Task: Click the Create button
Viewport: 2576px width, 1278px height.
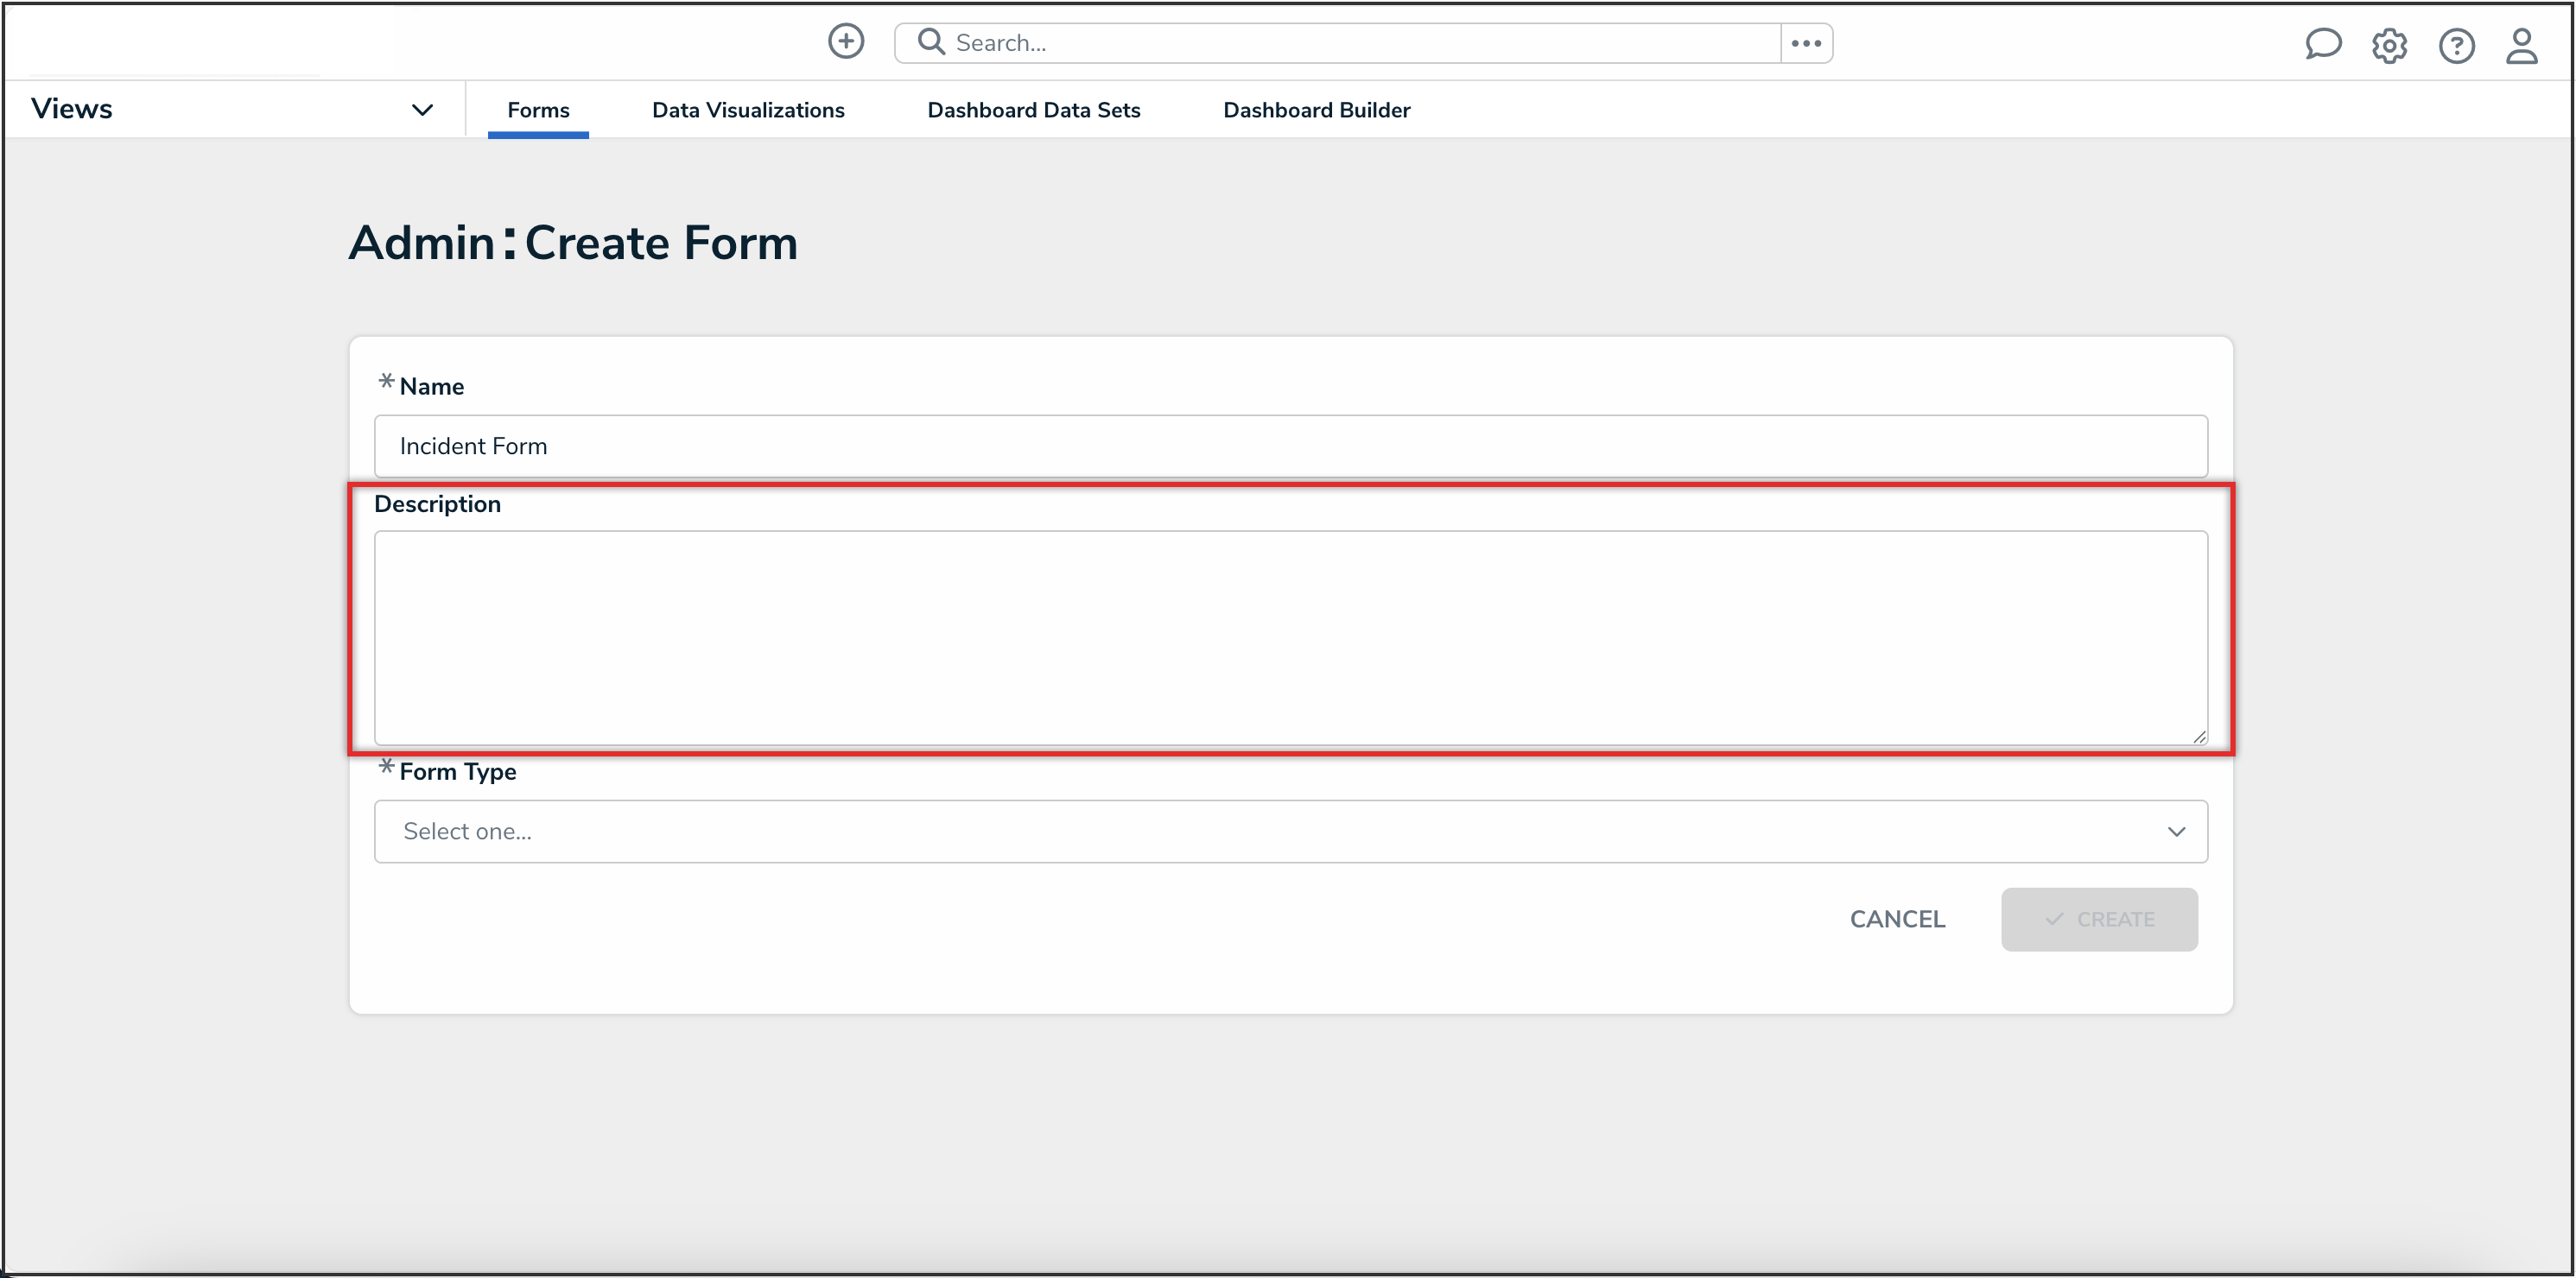Action: [2098, 919]
